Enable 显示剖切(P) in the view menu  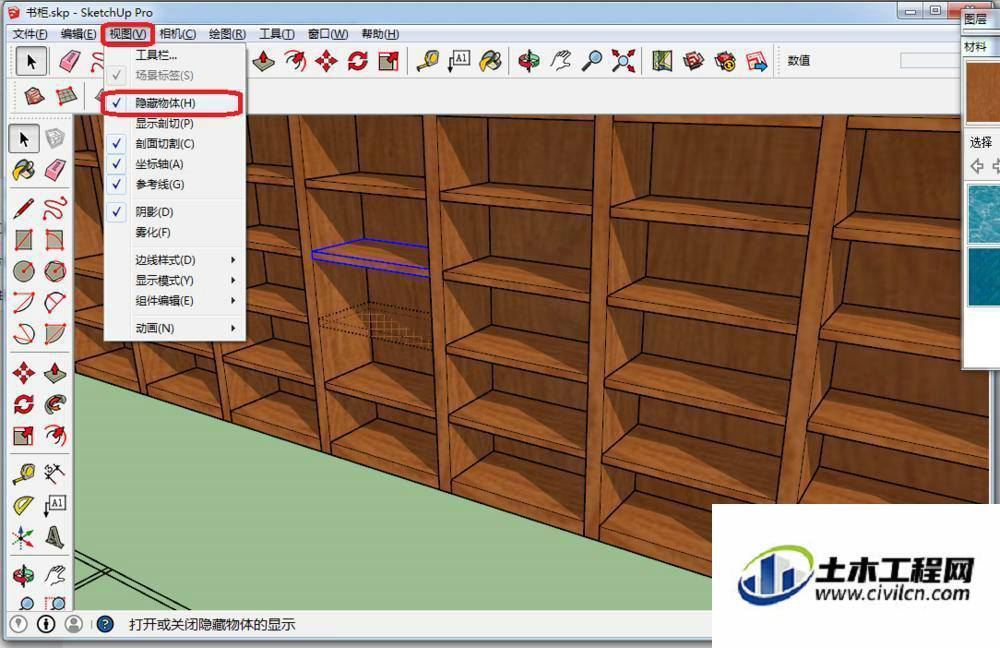point(175,123)
